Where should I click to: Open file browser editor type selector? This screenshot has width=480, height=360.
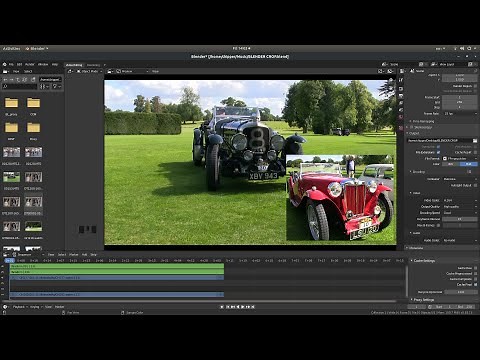point(5,71)
